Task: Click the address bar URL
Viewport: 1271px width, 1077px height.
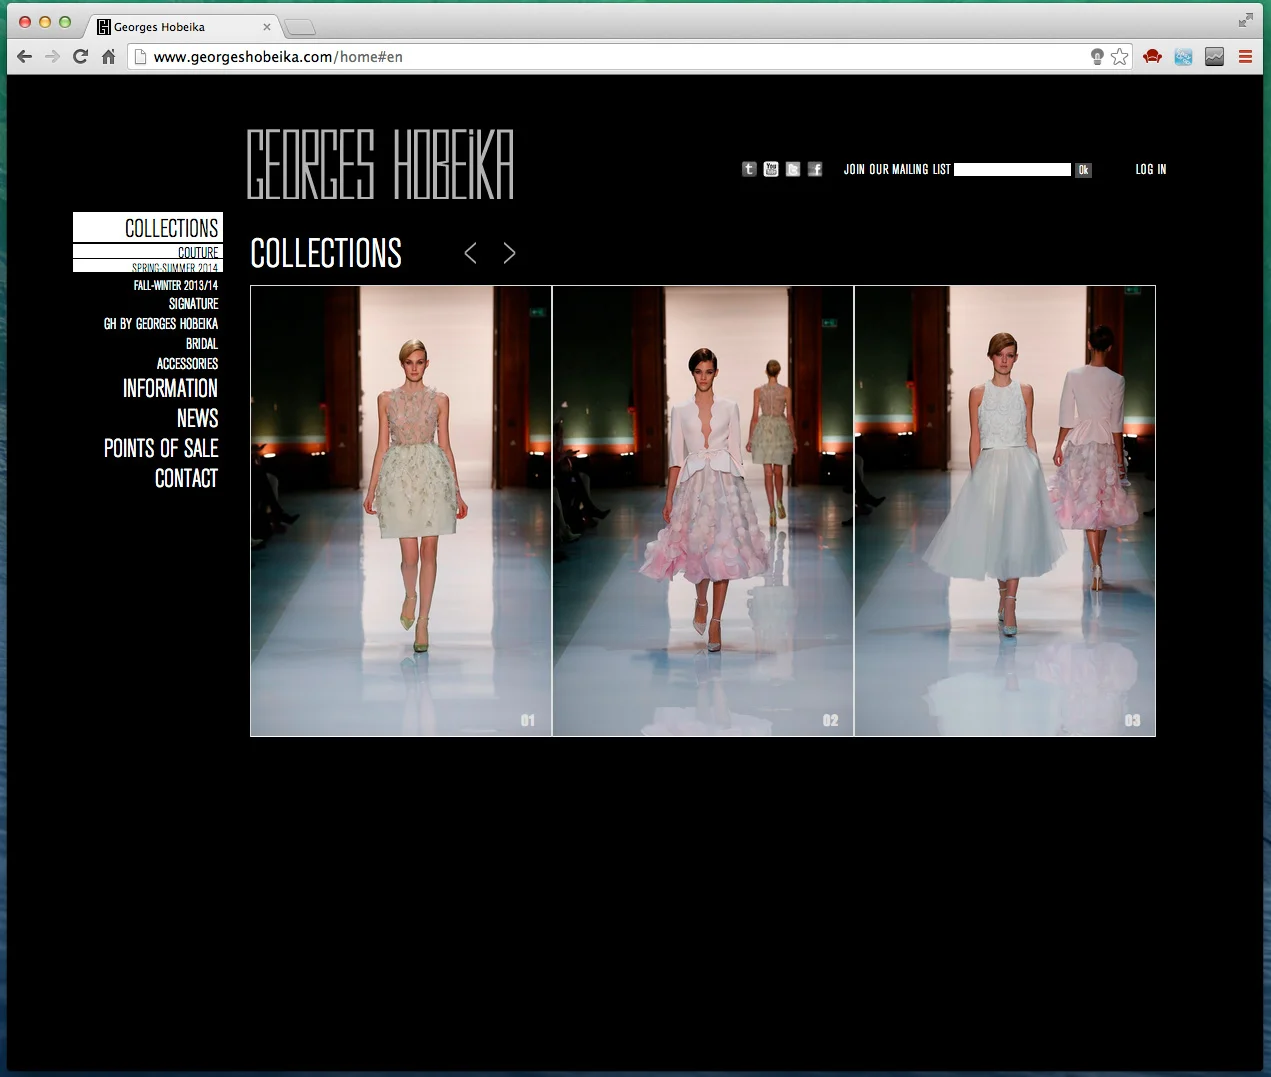Action: [x=278, y=57]
